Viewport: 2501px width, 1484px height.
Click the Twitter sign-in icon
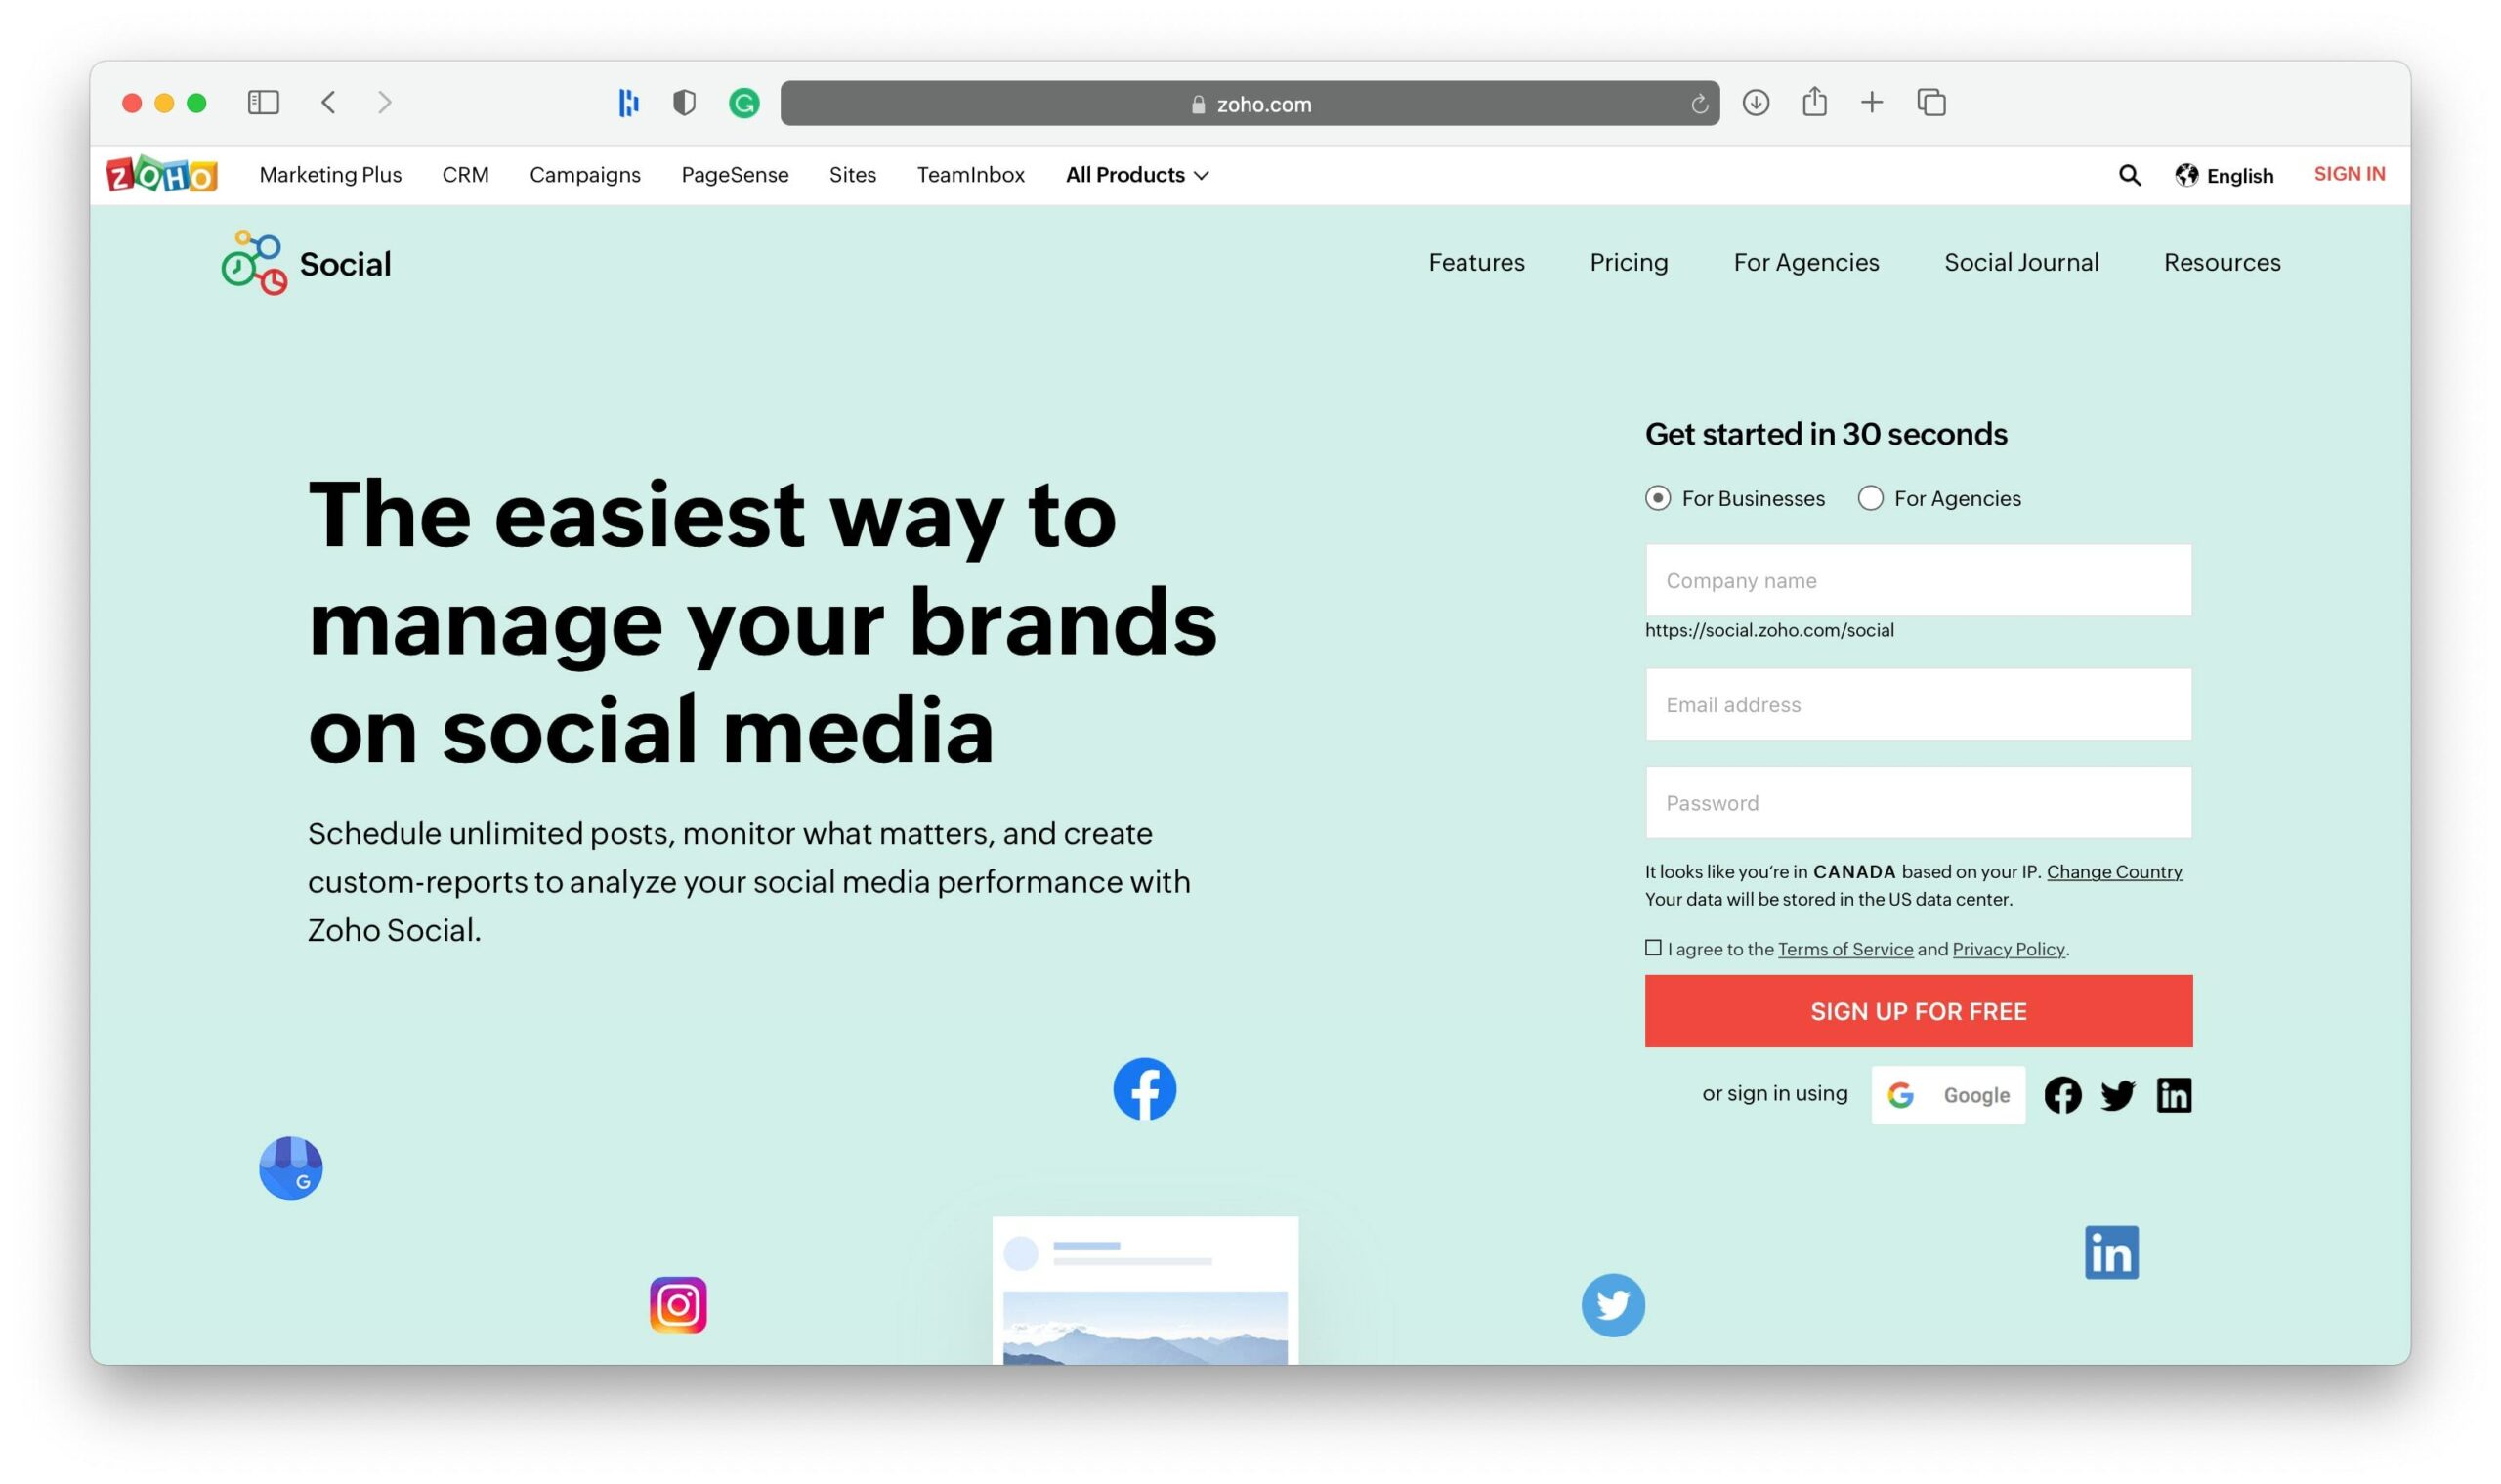point(2119,1093)
